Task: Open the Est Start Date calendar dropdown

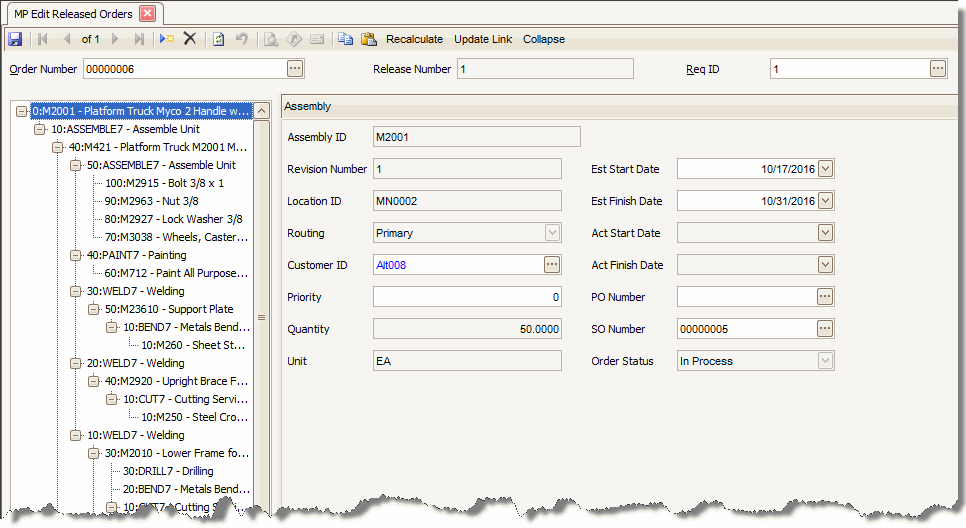Action: (x=825, y=169)
